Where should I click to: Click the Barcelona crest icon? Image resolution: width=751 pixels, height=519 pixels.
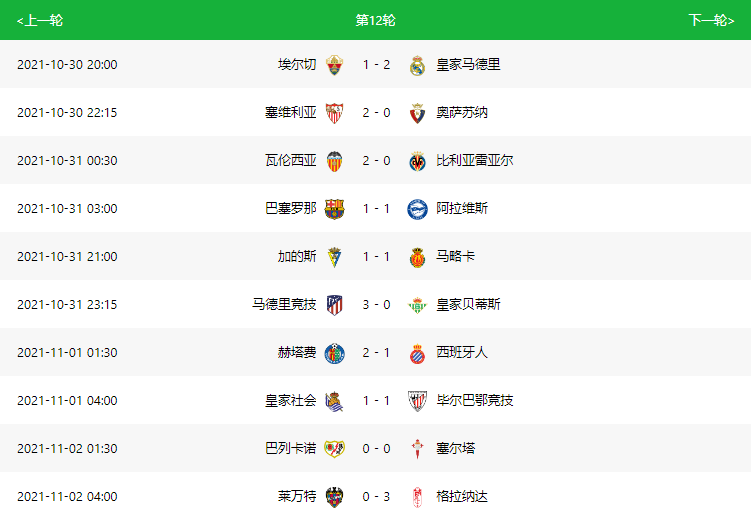(334, 209)
